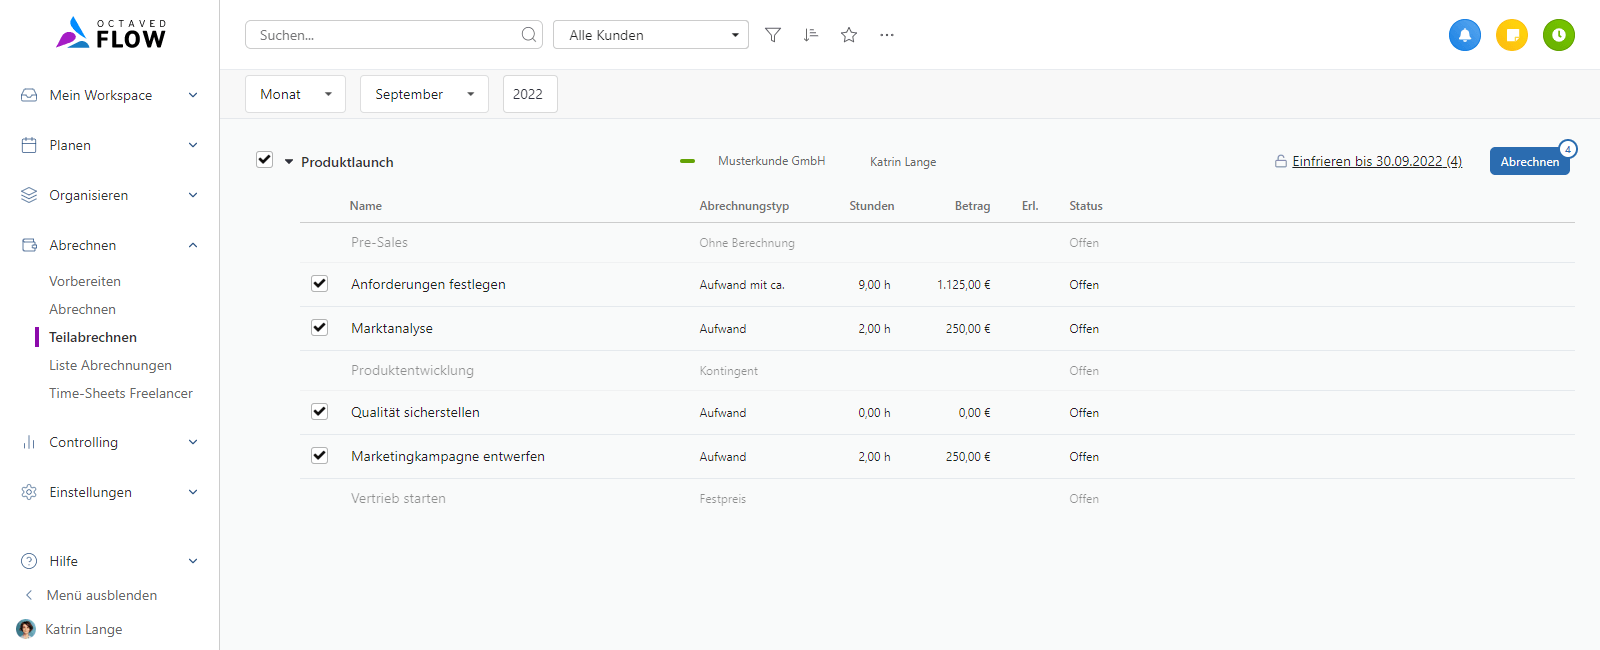This screenshot has height=650, width=1600.
Task: Click the Abrechnungstyp column header
Action: pyautogui.click(x=744, y=206)
